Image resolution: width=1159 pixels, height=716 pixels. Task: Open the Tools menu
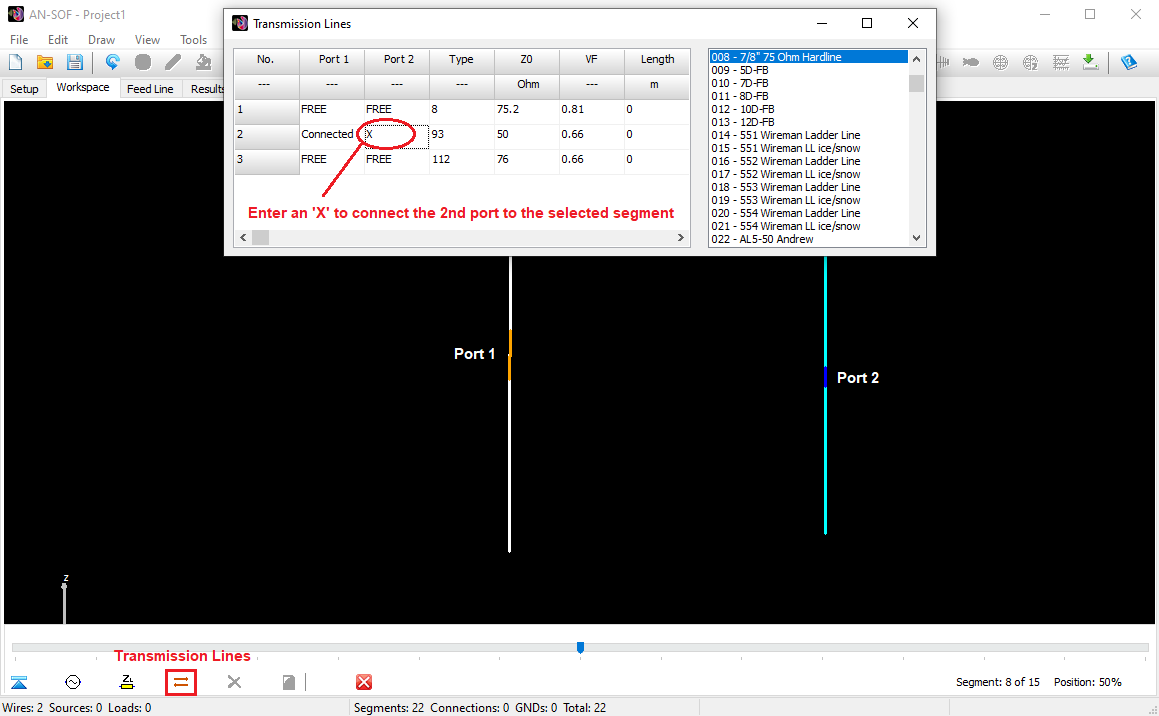tap(194, 39)
